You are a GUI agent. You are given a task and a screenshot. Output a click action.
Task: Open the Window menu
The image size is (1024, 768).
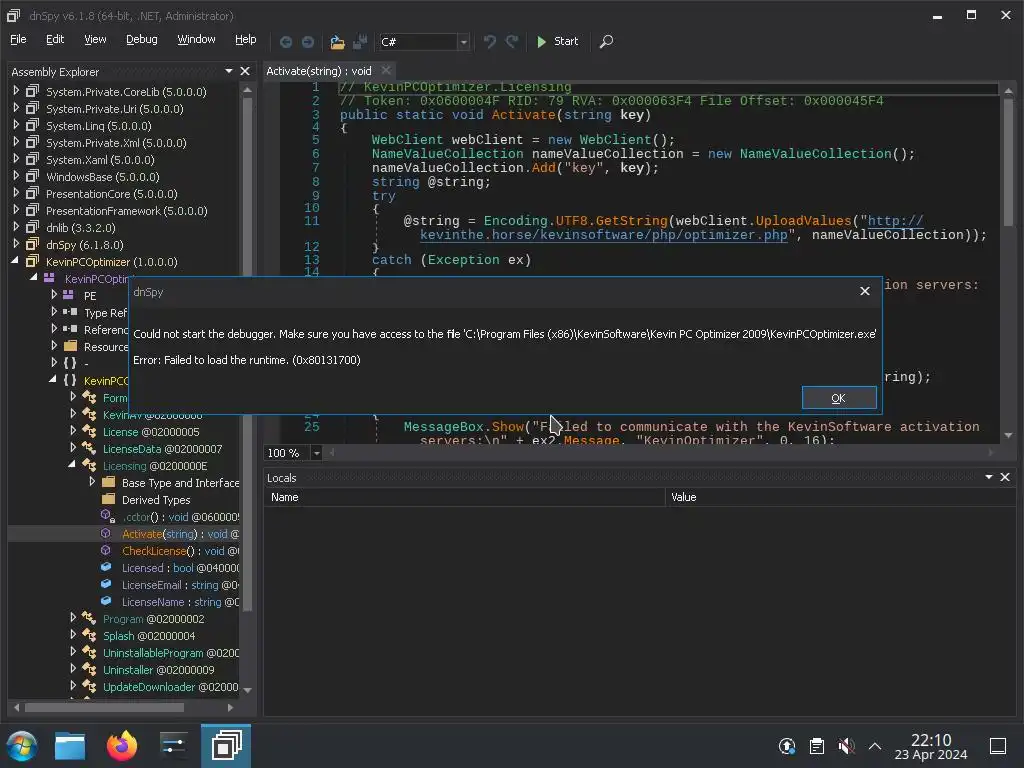click(x=196, y=39)
